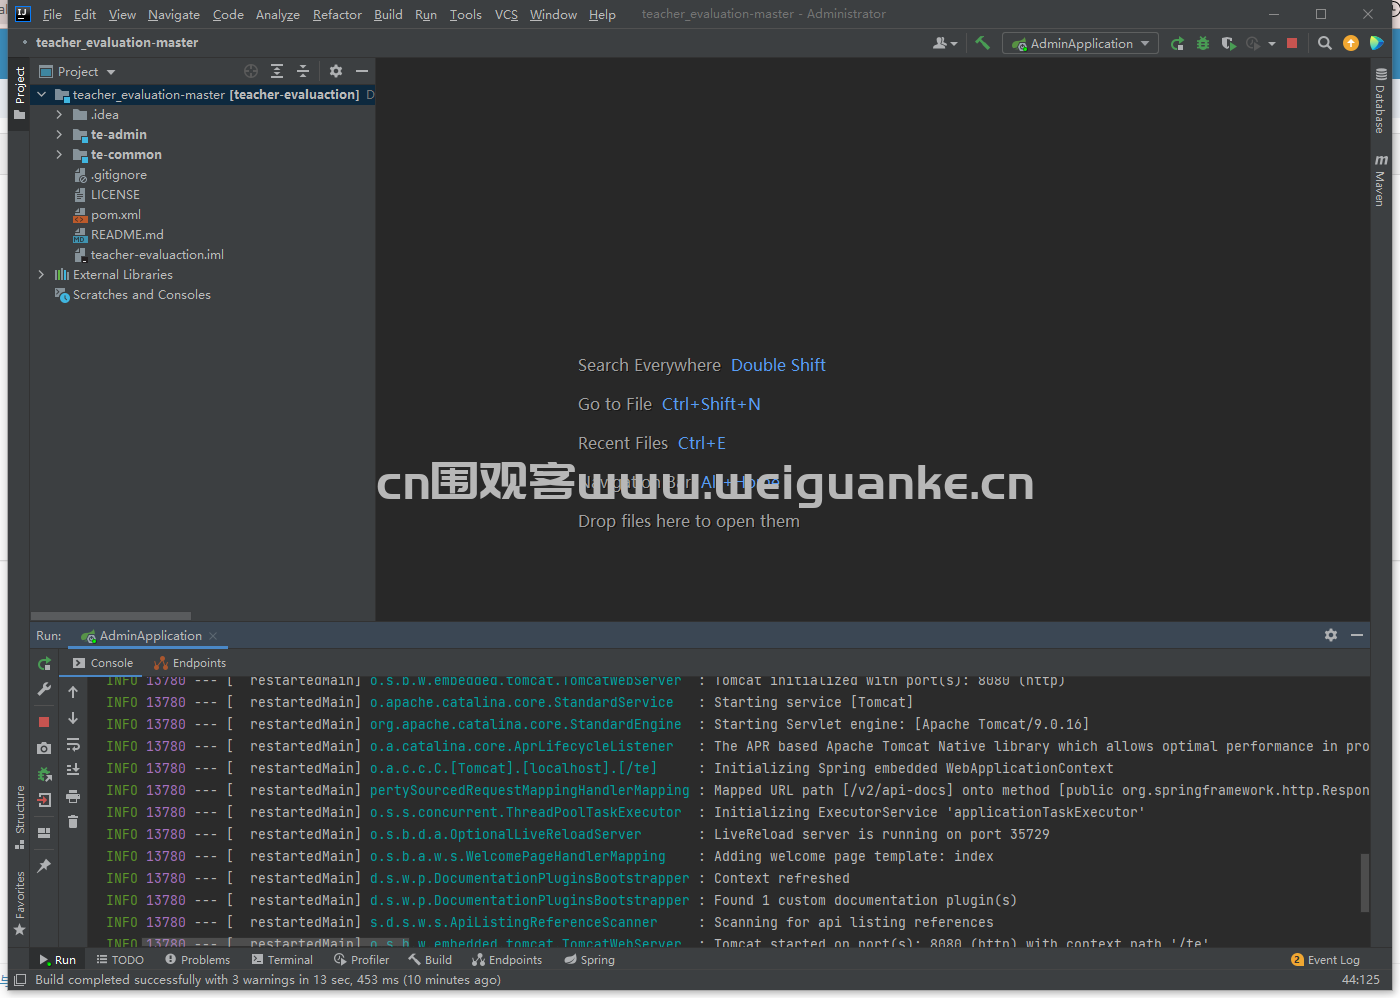
Task: Open the Profiler tool window
Action: coord(361,960)
